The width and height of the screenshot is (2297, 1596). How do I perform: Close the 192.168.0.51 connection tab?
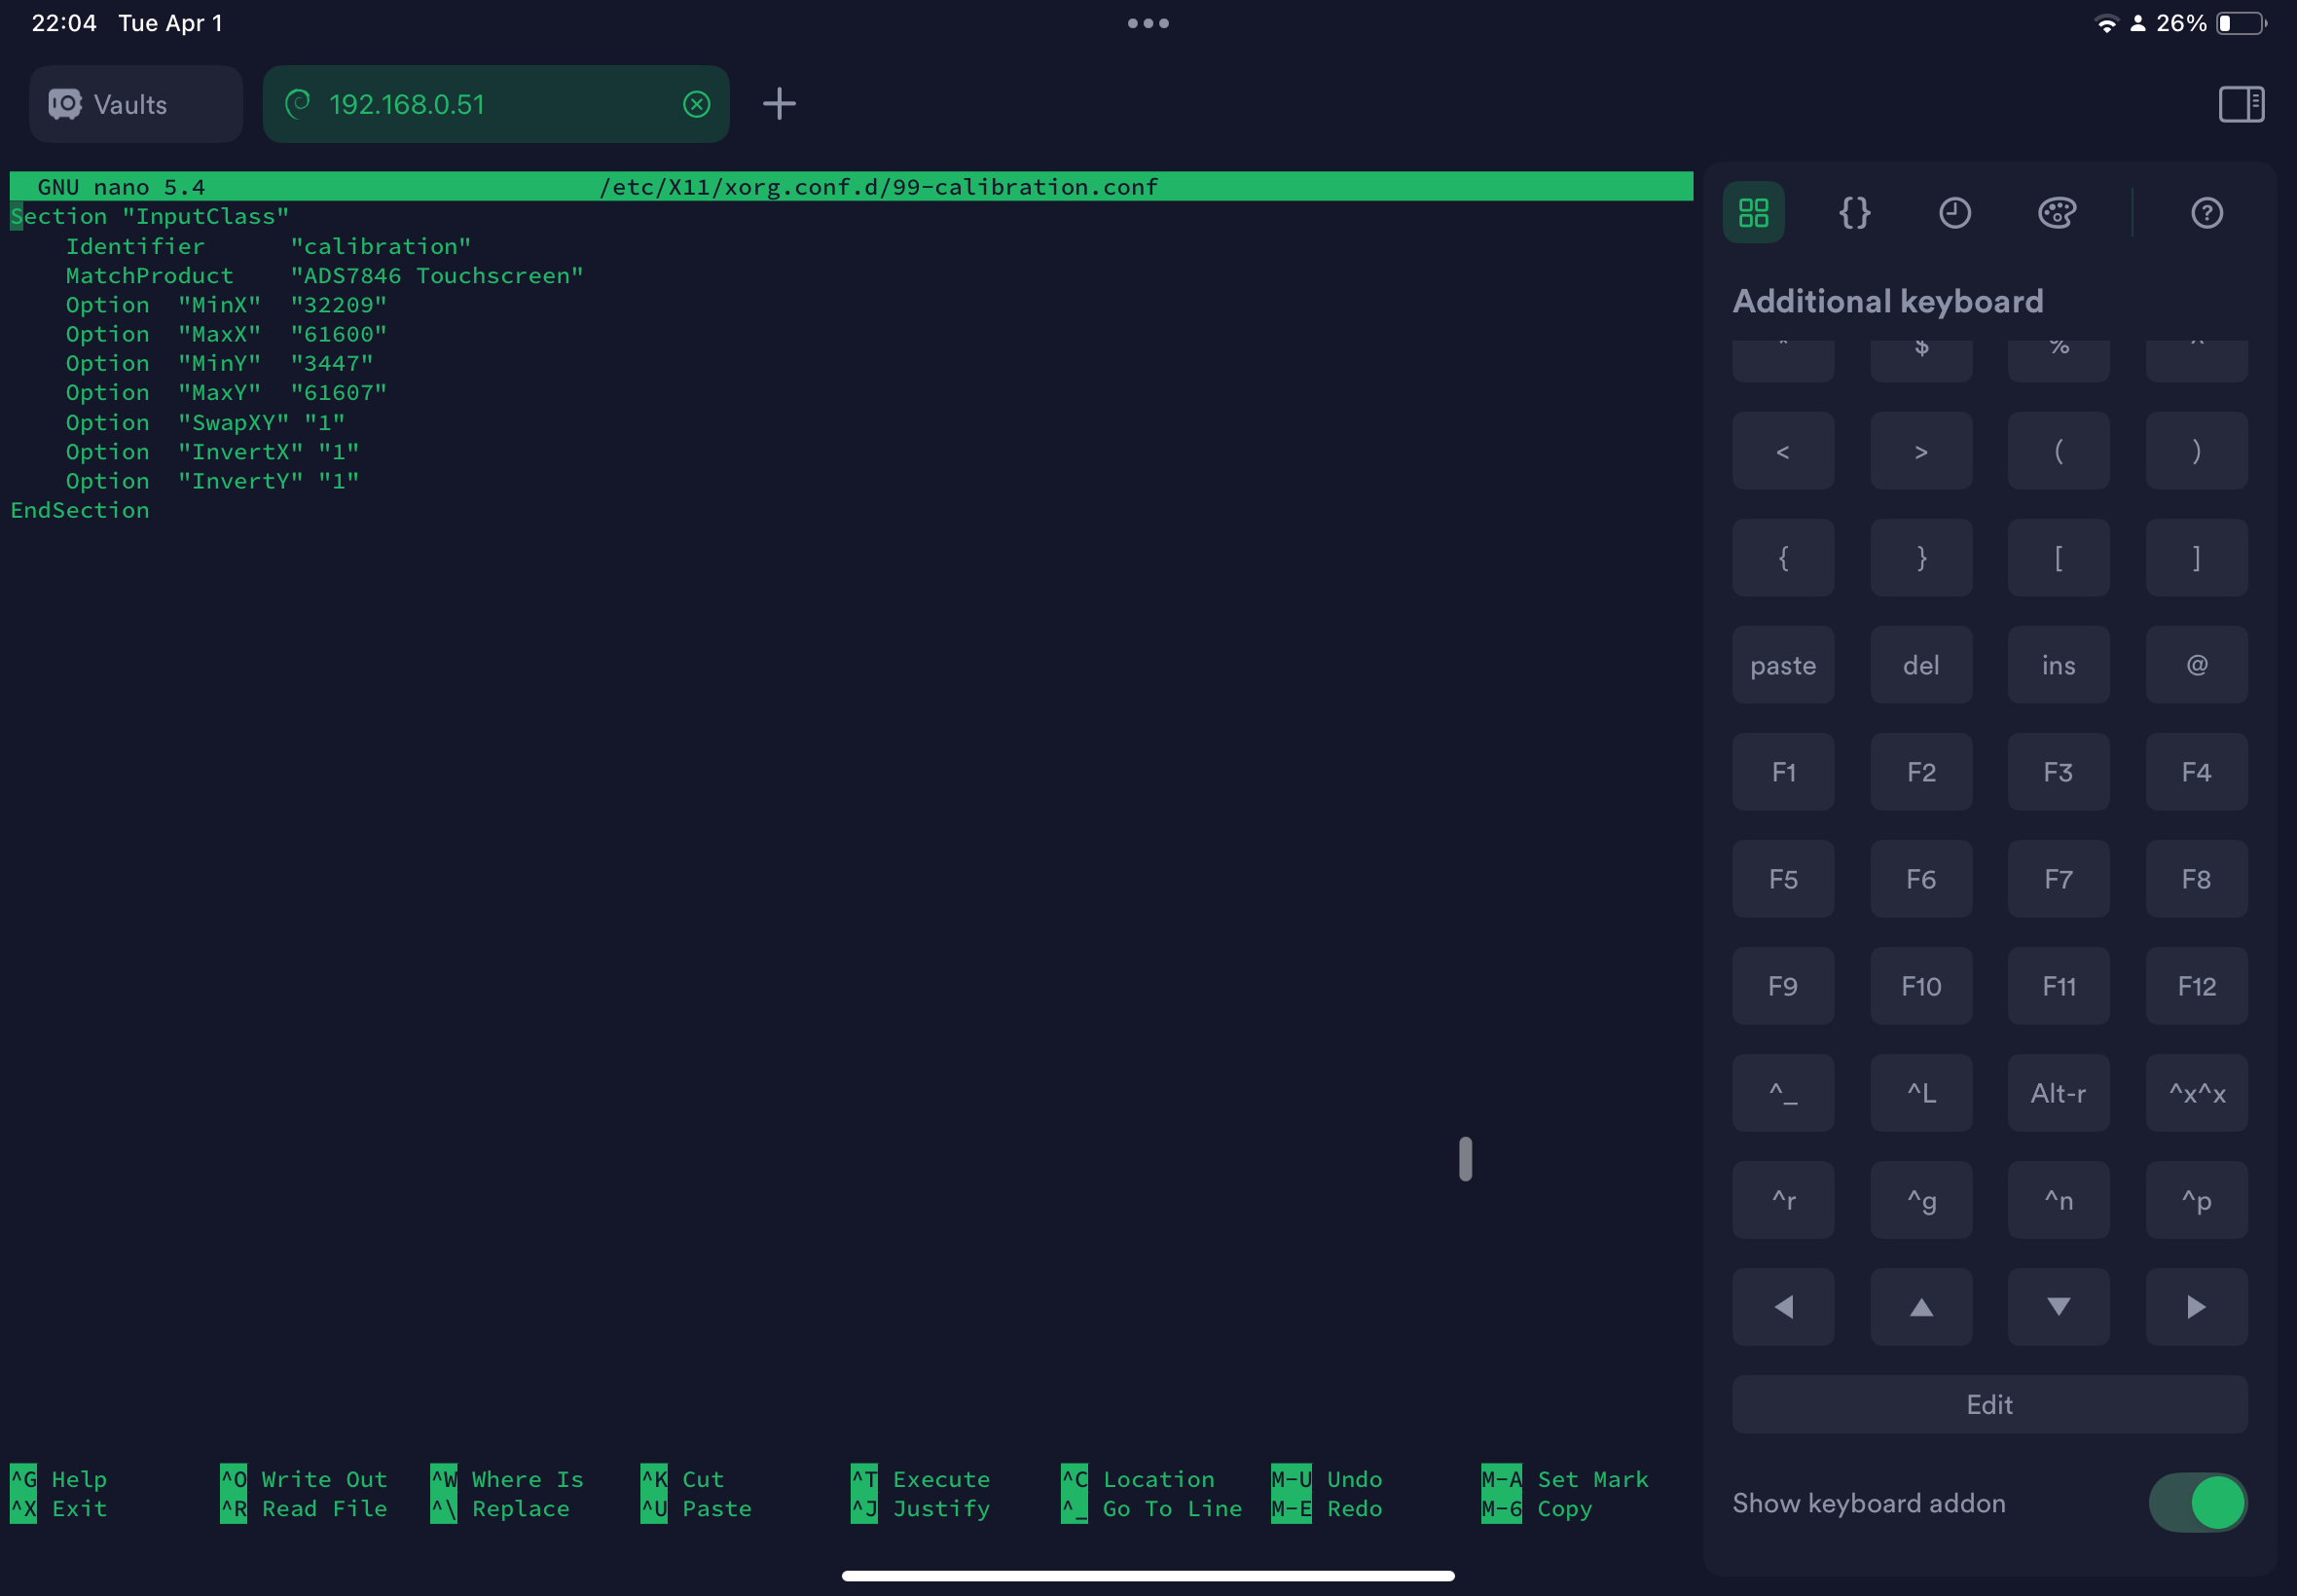[697, 104]
